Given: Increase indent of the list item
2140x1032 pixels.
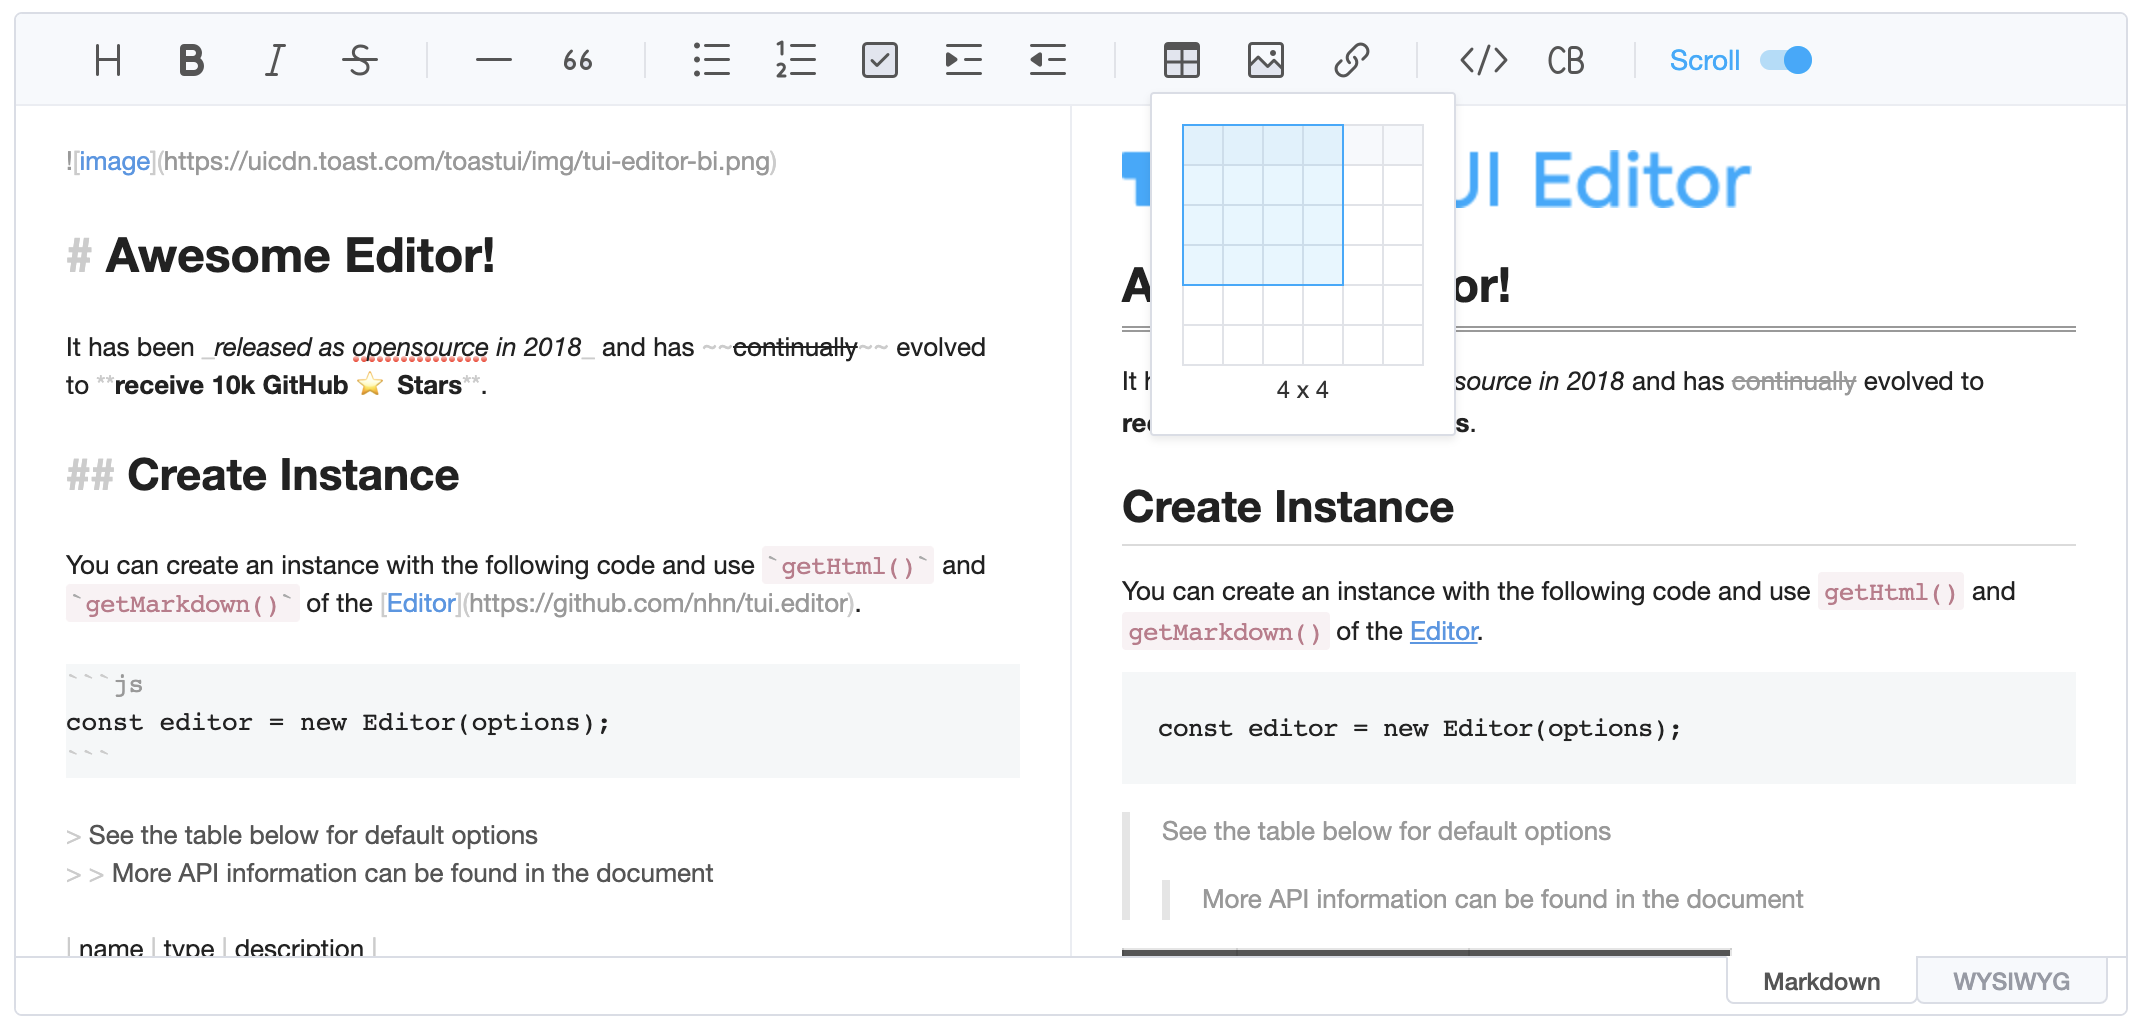Looking at the screenshot, I should click(x=964, y=61).
